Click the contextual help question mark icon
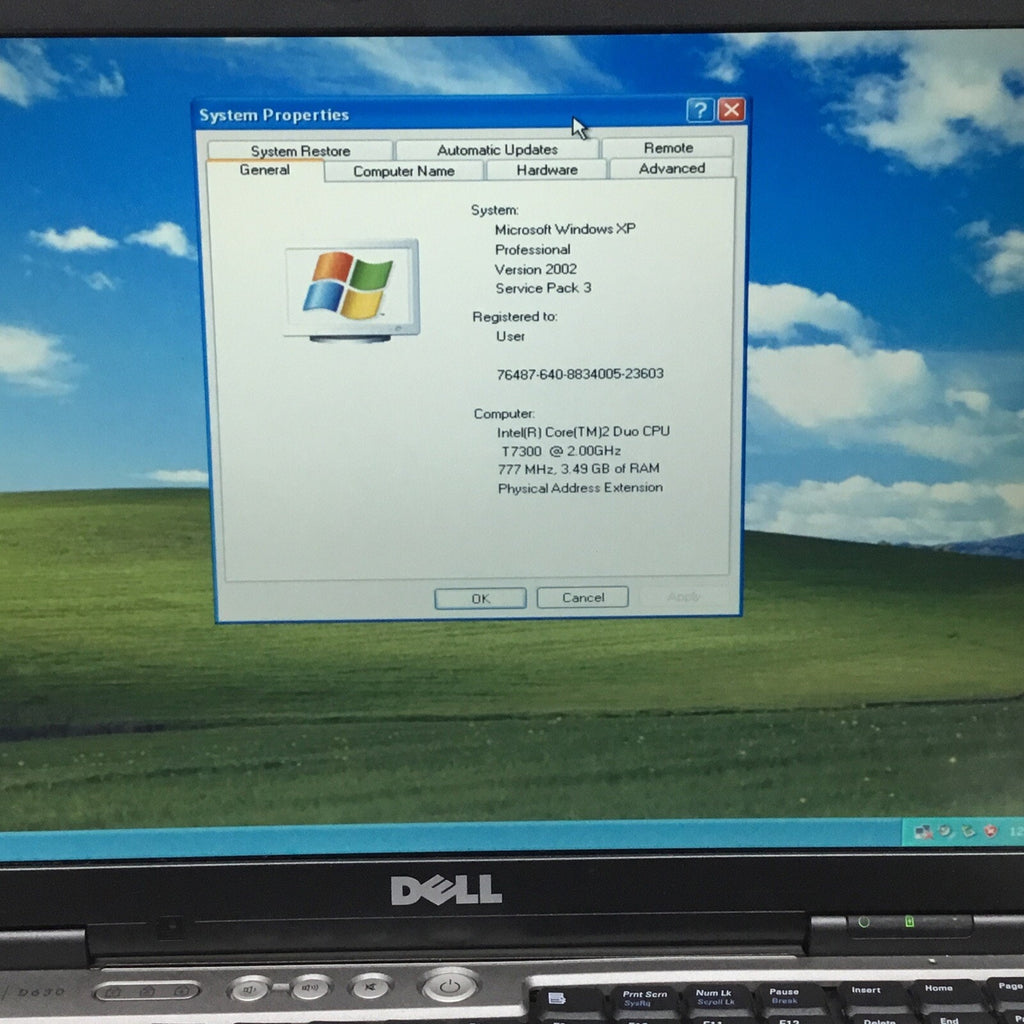The width and height of the screenshot is (1024, 1024). tap(702, 110)
